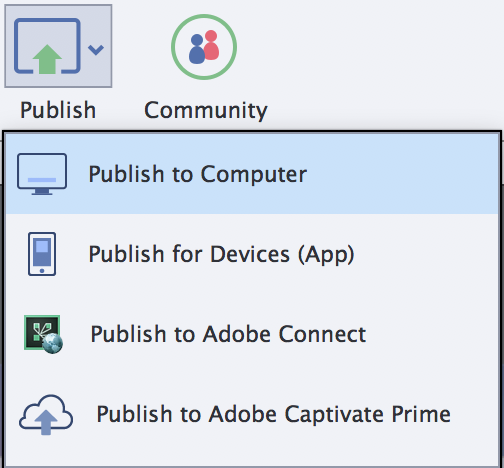Select Publish to Computer menu entry
The height and width of the screenshot is (468, 504).
coord(252,174)
